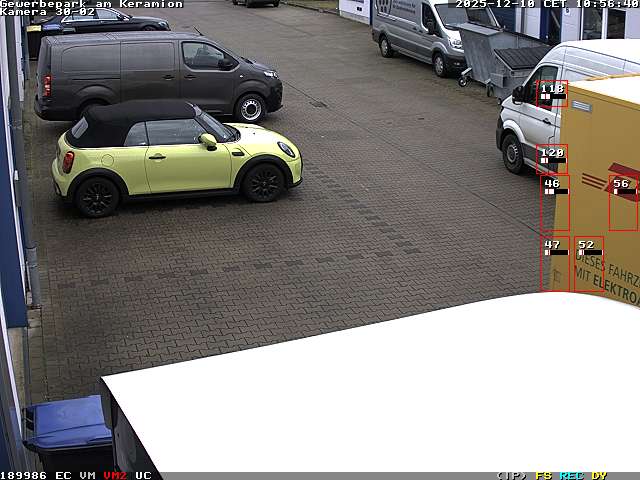640x480 pixels.
Task: Select detection box labeled 120
Action: pyautogui.click(x=551, y=159)
